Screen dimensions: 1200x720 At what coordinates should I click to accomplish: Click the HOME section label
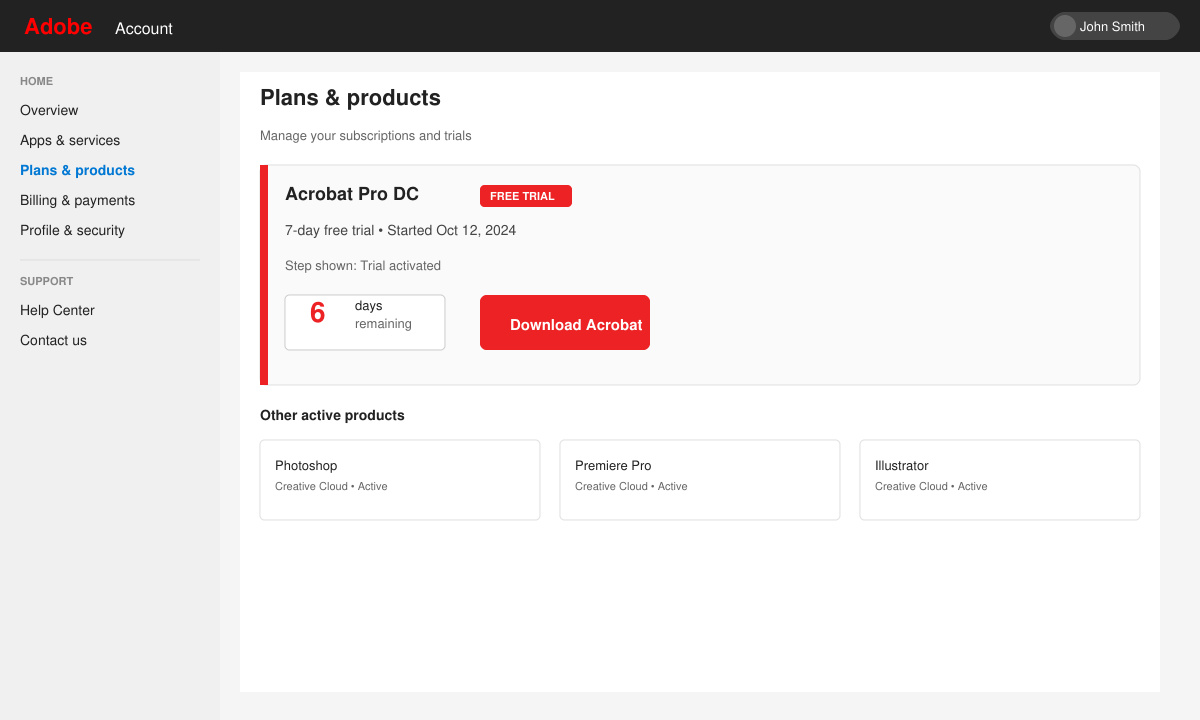coord(36,81)
